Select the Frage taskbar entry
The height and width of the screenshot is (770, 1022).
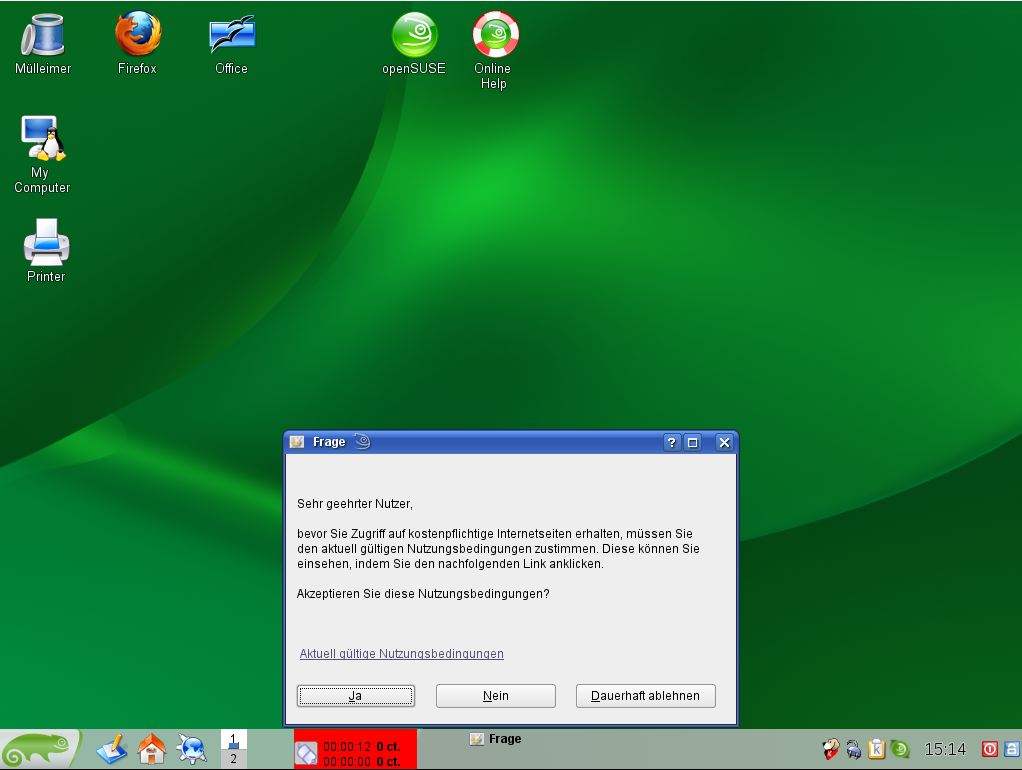496,739
